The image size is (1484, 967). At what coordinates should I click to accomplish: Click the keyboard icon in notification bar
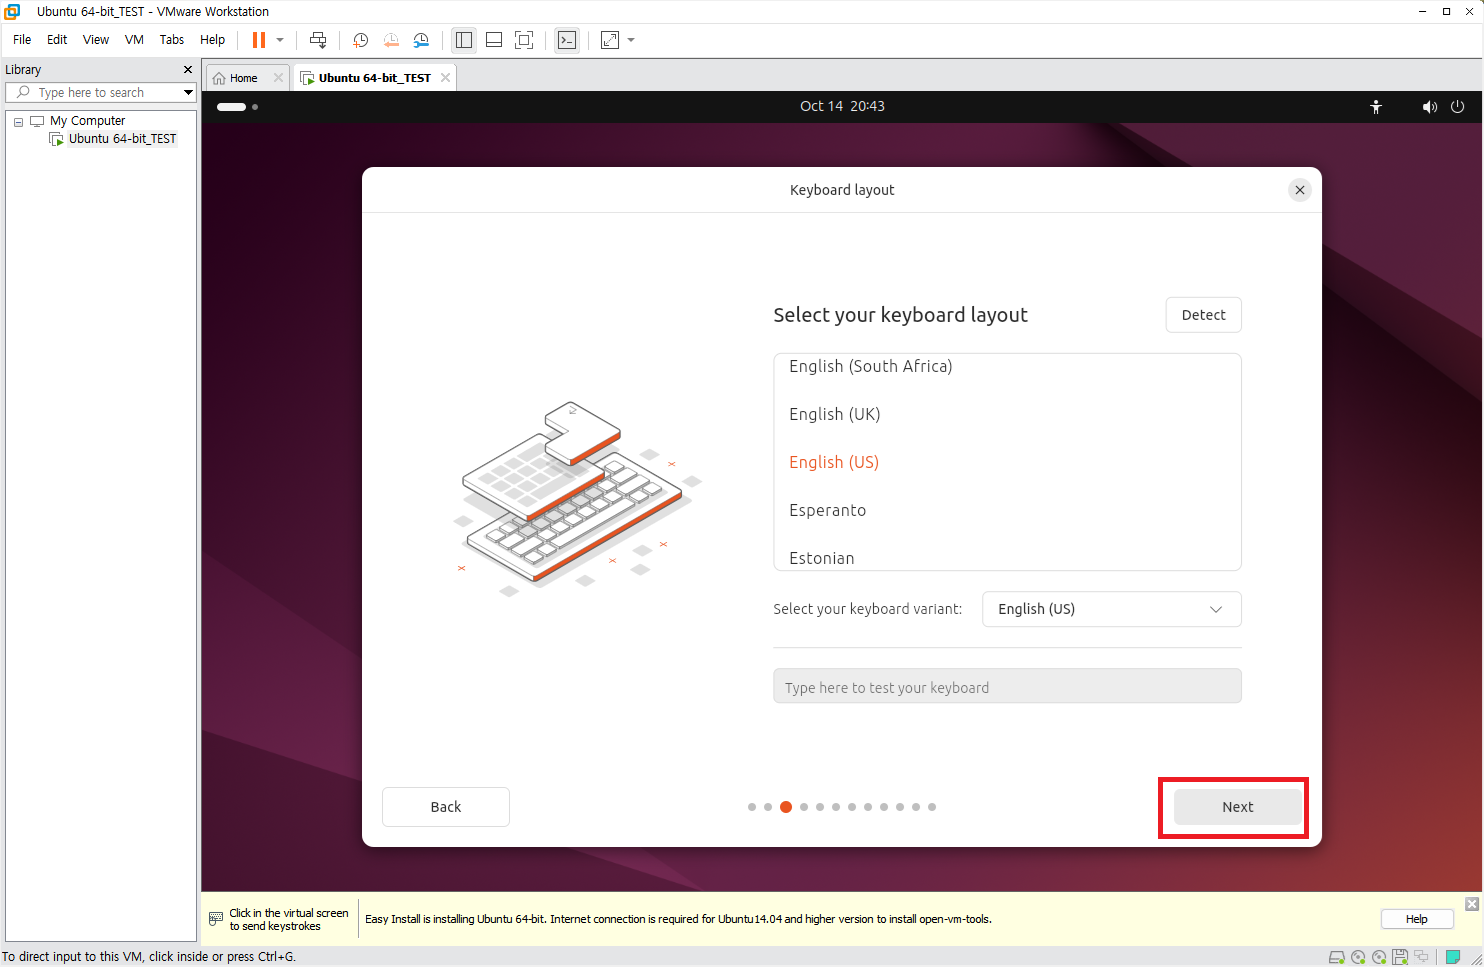click(216, 919)
